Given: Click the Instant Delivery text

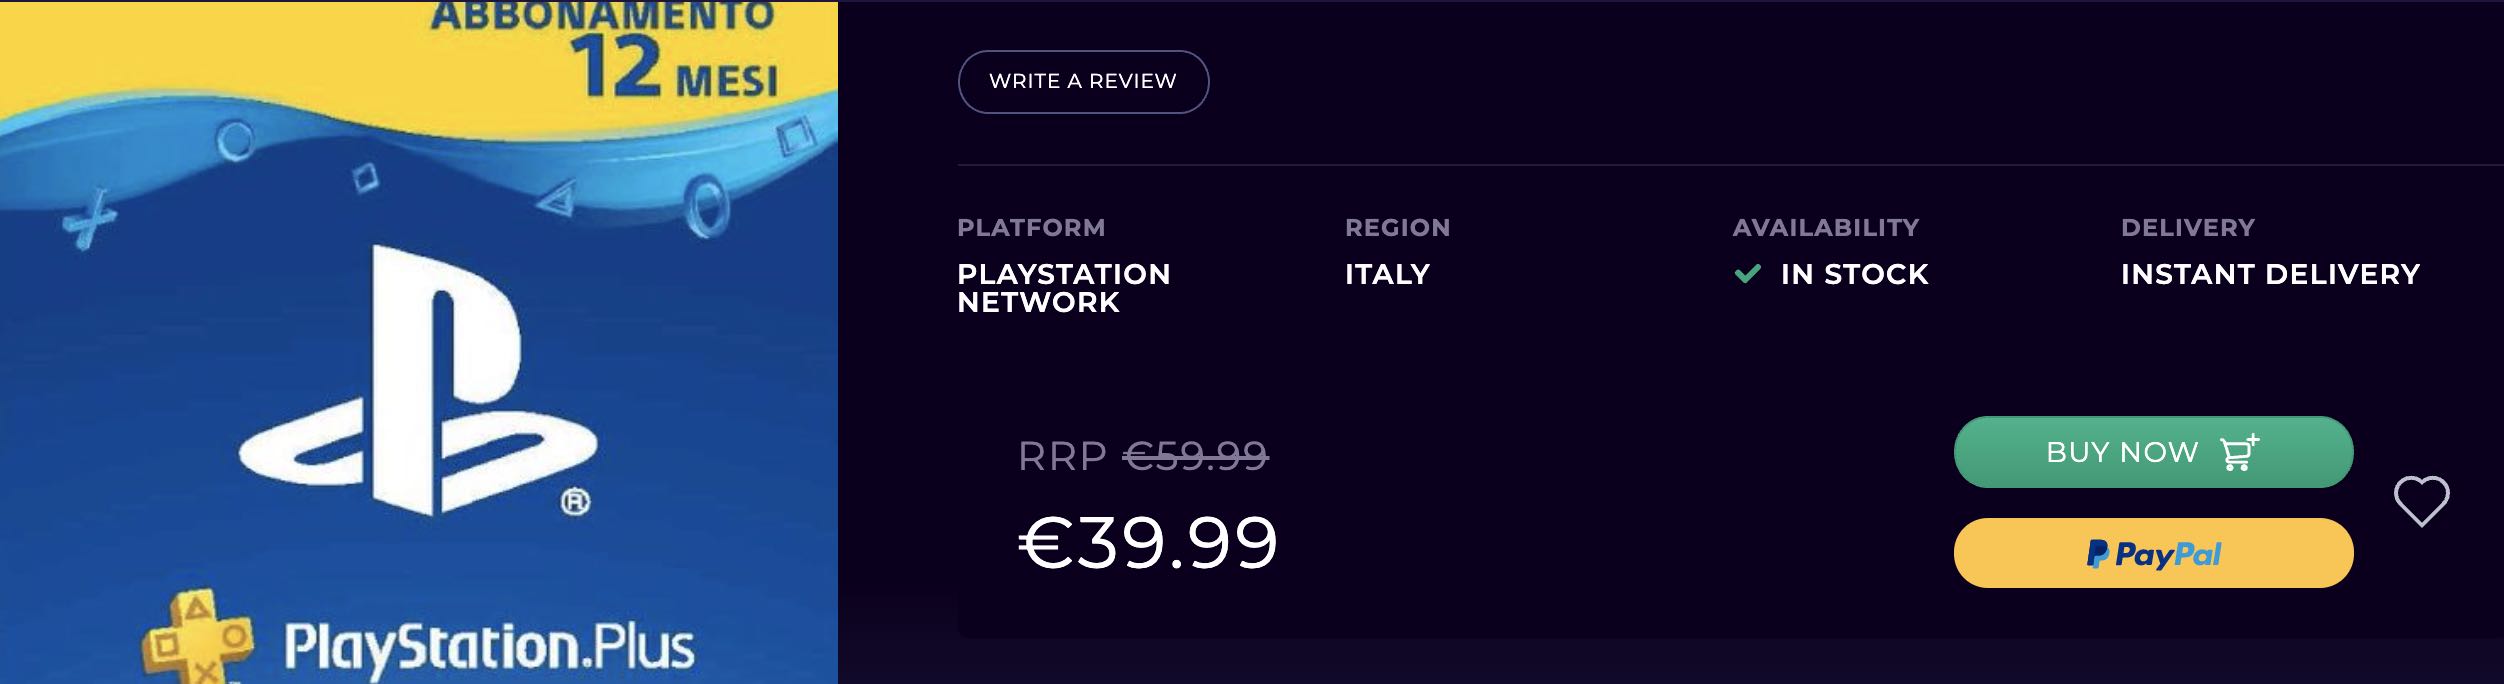Looking at the screenshot, I should [x=2270, y=274].
